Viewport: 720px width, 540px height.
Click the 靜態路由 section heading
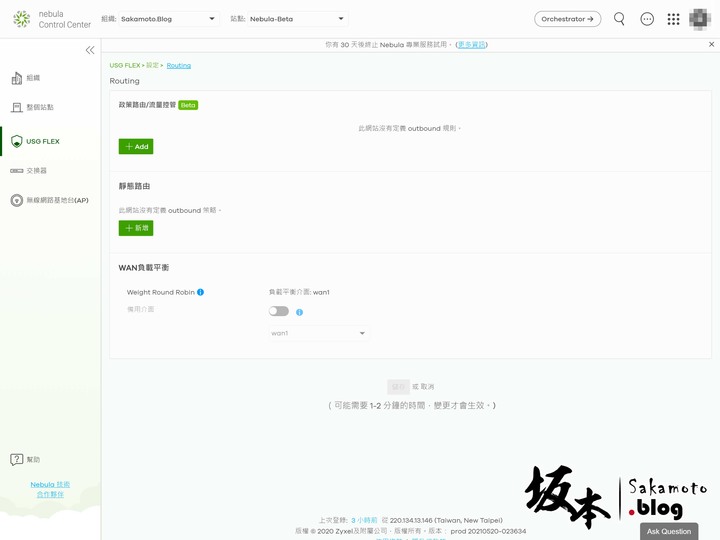pos(135,186)
